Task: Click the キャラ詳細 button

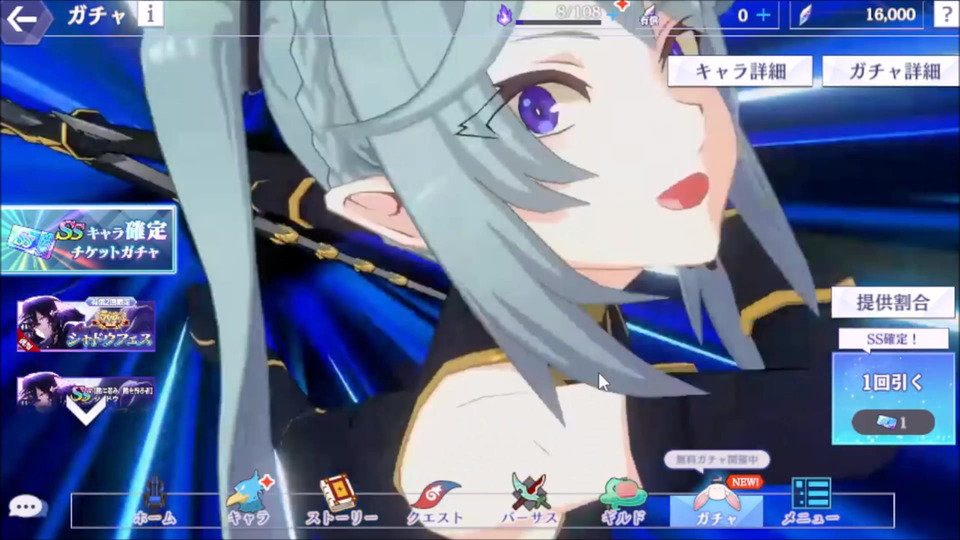Action: click(740, 71)
